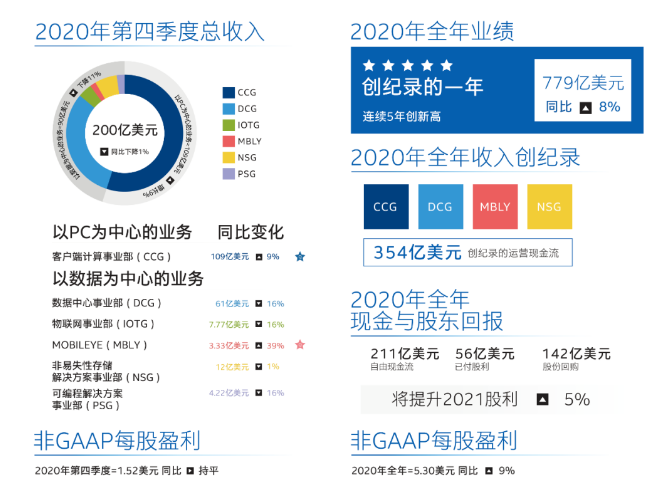The height and width of the screenshot is (494, 663).
Task: Click the yellow NSG donut segment
Action: click(109, 86)
